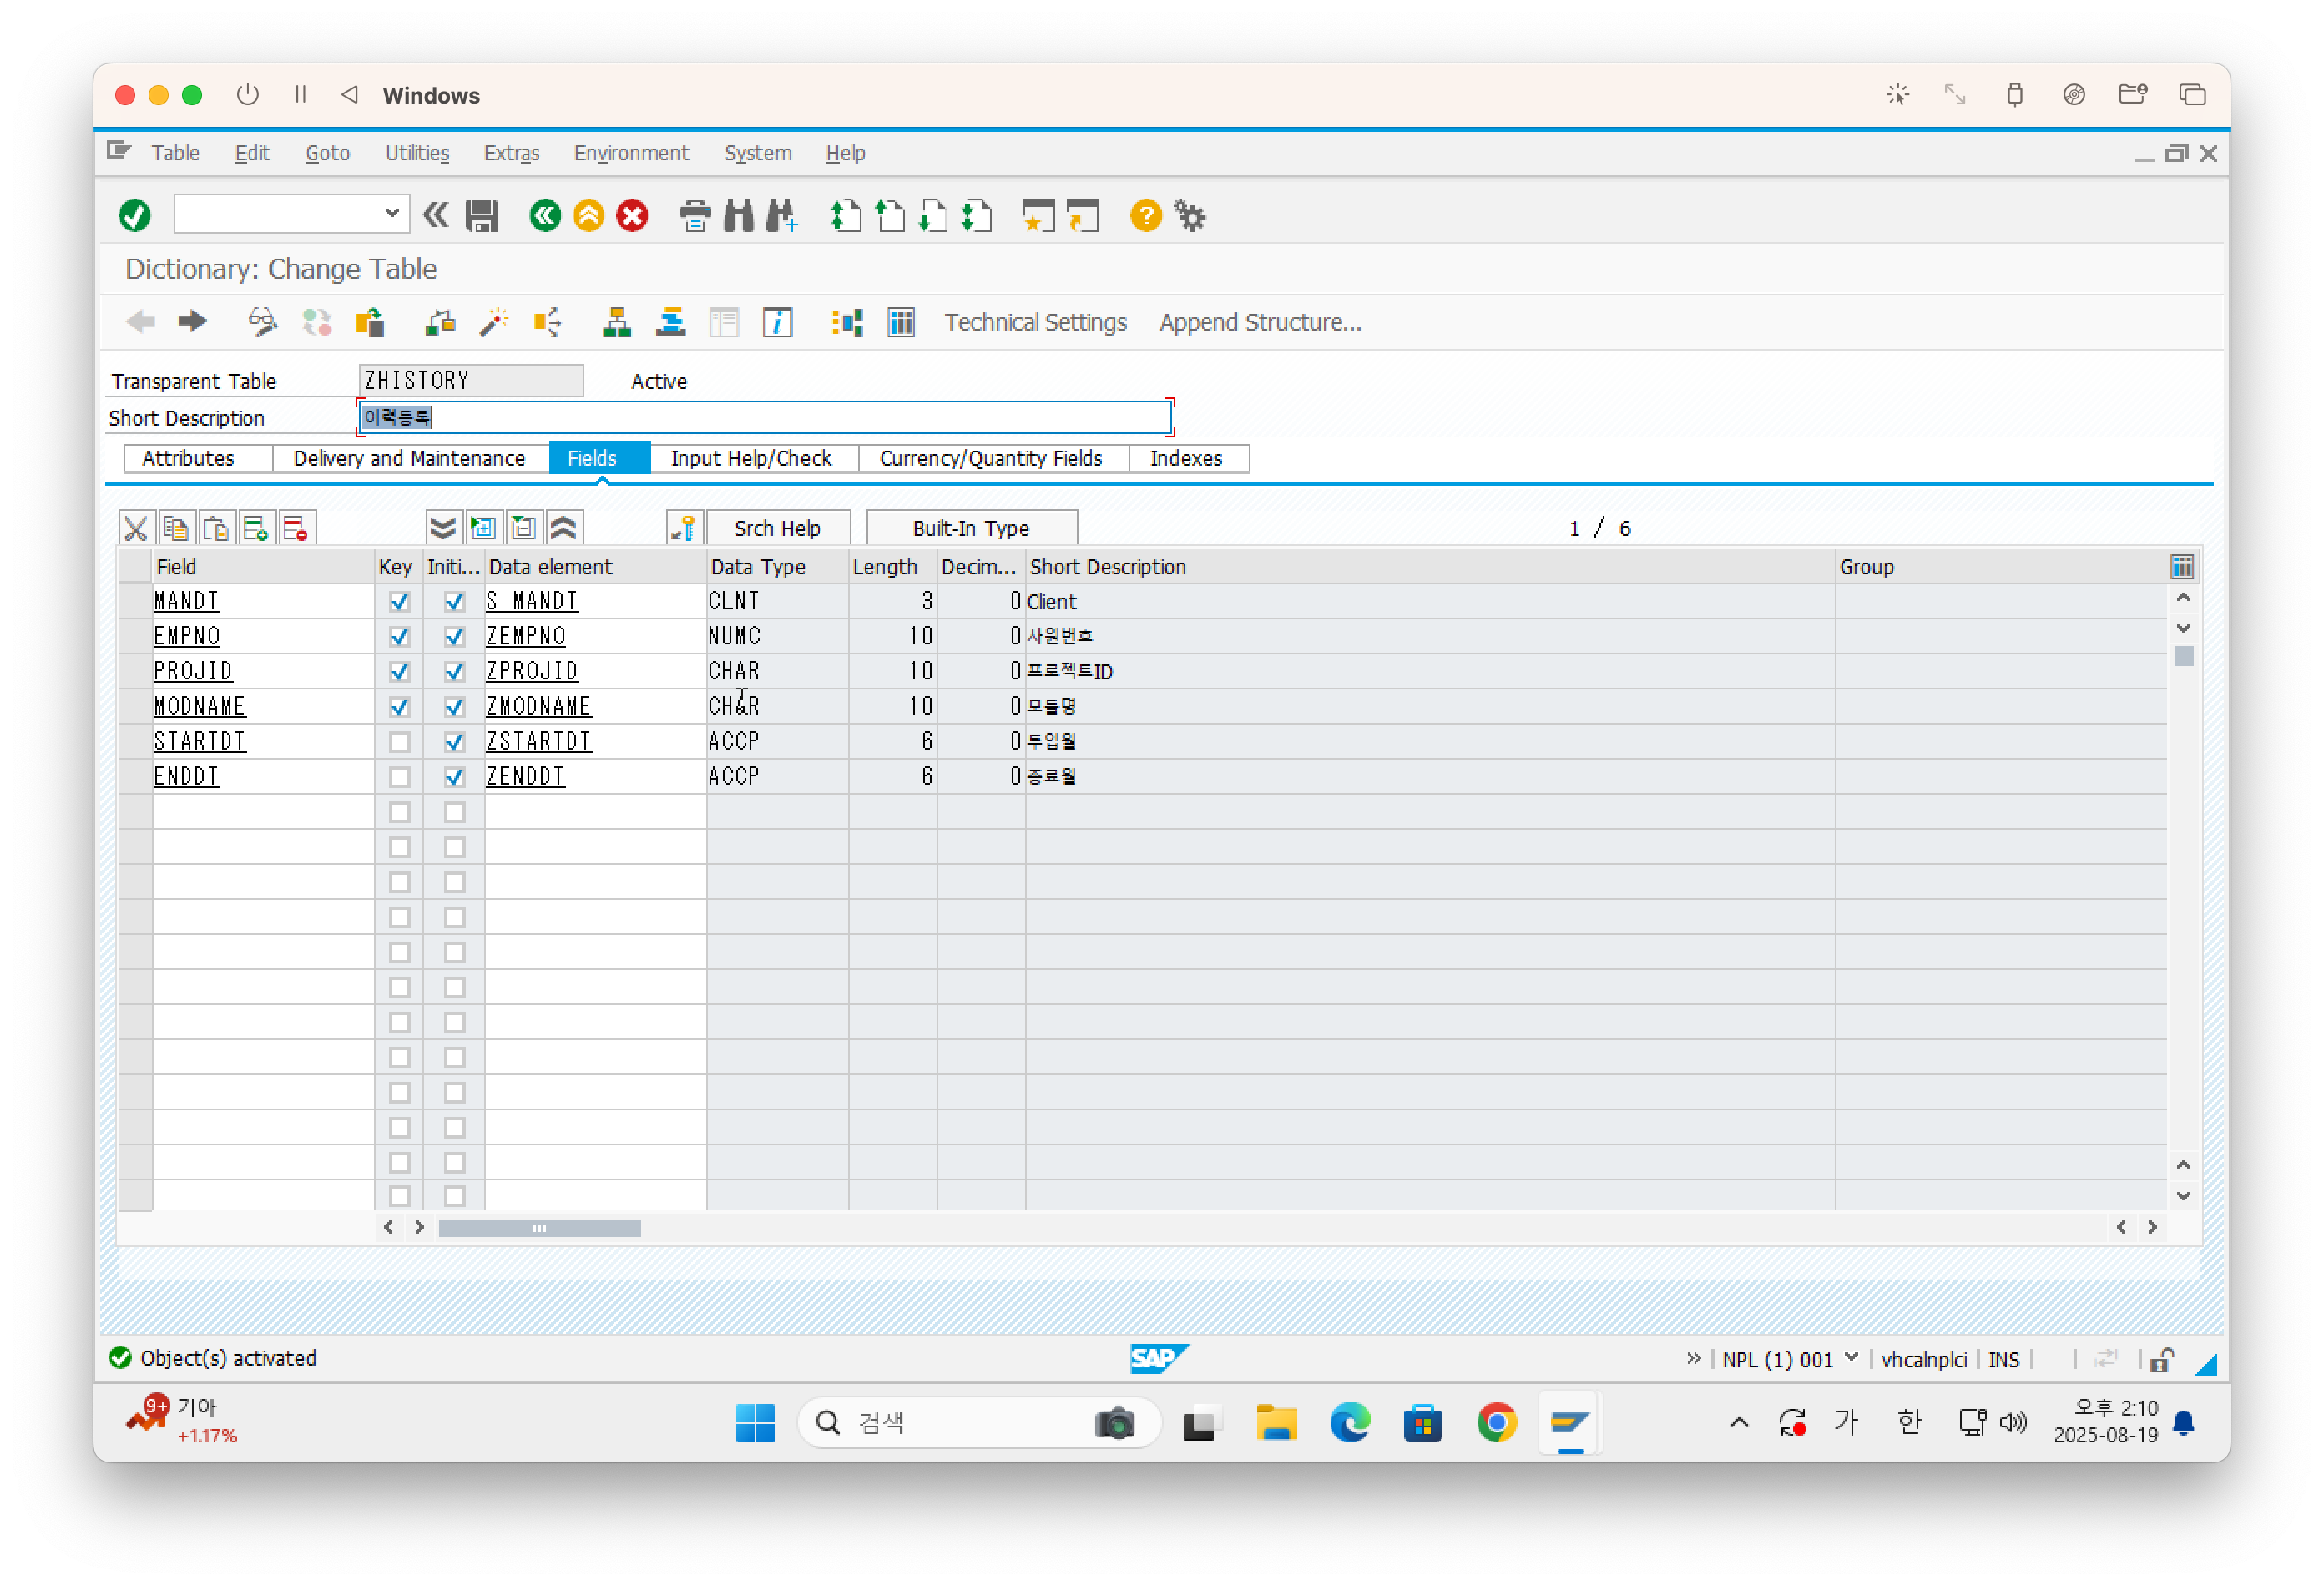Save the table with the floppy icon

[x=482, y=215]
